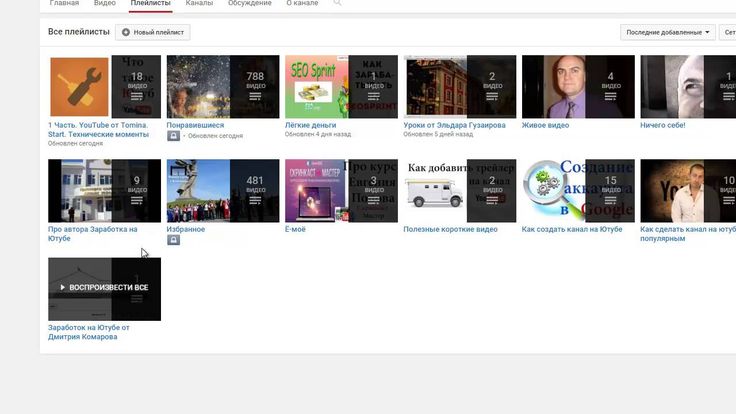Screen dimensions: 736x414
Task: Go to the Каналы tab
Action: [199, 4]
